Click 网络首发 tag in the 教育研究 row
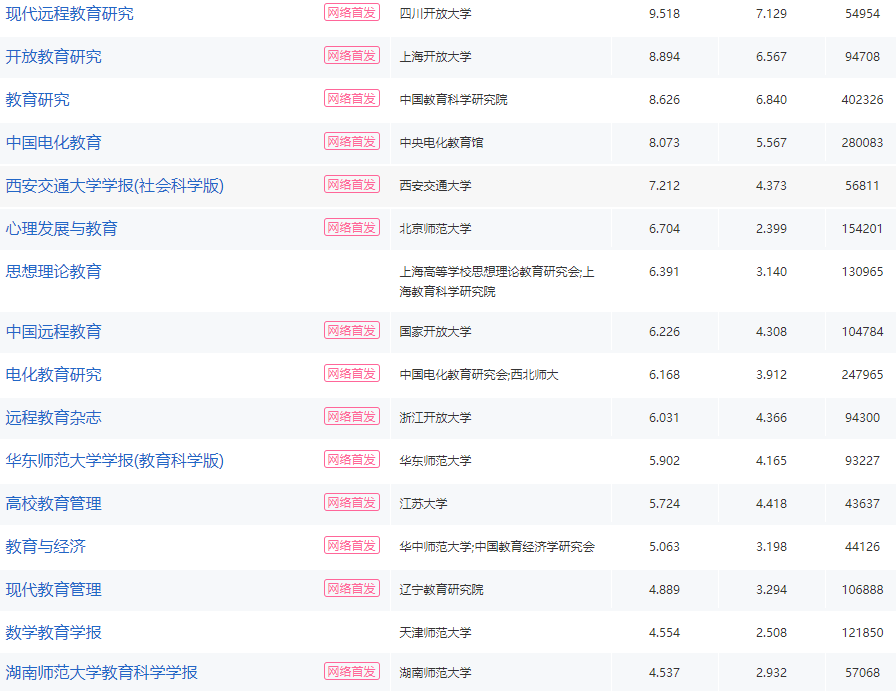This screenshot has height=691, width=896. click(352, 98)
